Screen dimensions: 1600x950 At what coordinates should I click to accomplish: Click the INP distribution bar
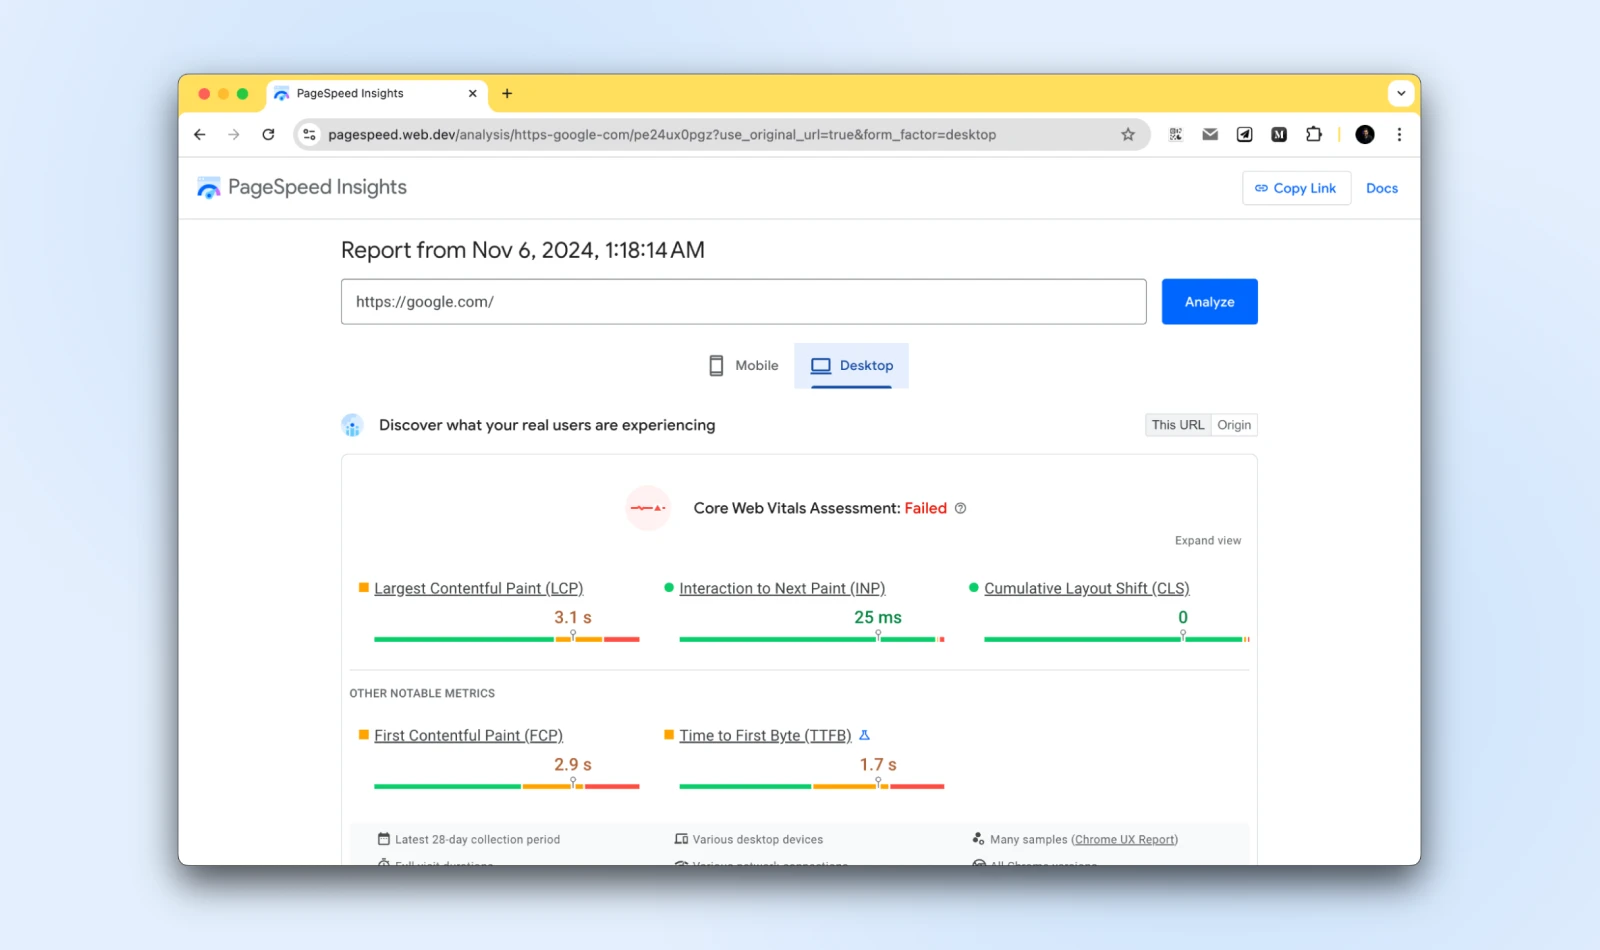[x=811, y=639]
